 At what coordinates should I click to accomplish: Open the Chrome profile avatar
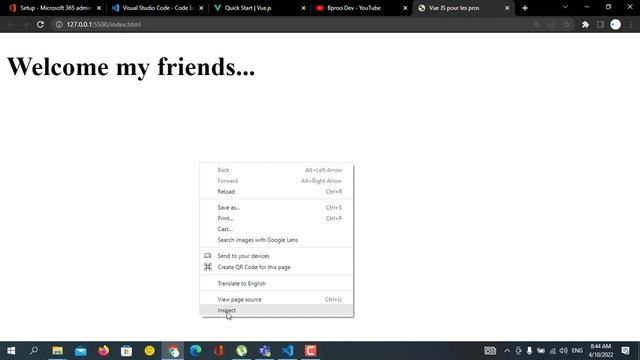tap(616, 24)
